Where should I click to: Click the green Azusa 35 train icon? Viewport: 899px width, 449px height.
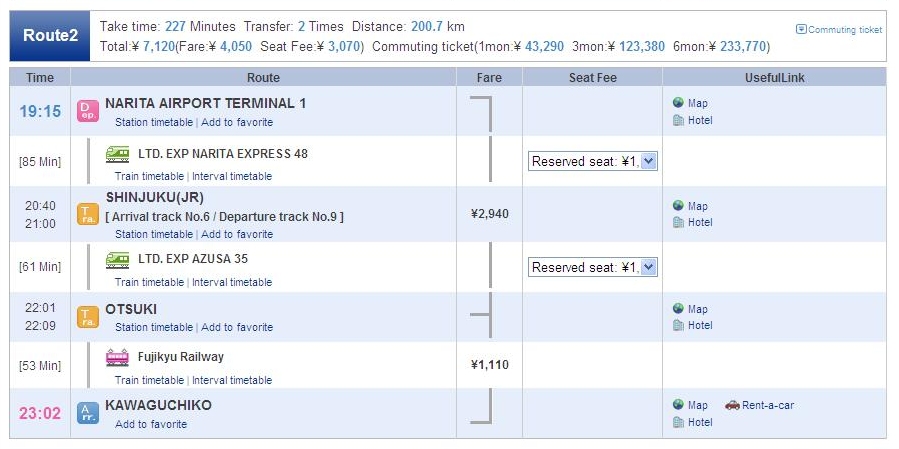pos(118,260)
